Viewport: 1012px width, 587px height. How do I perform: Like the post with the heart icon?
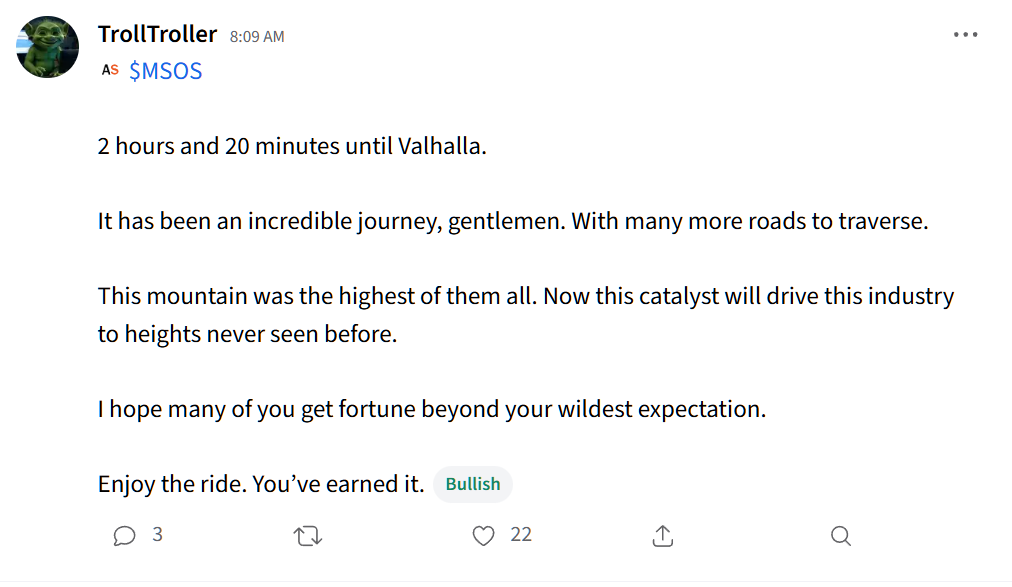coord(484,537)
